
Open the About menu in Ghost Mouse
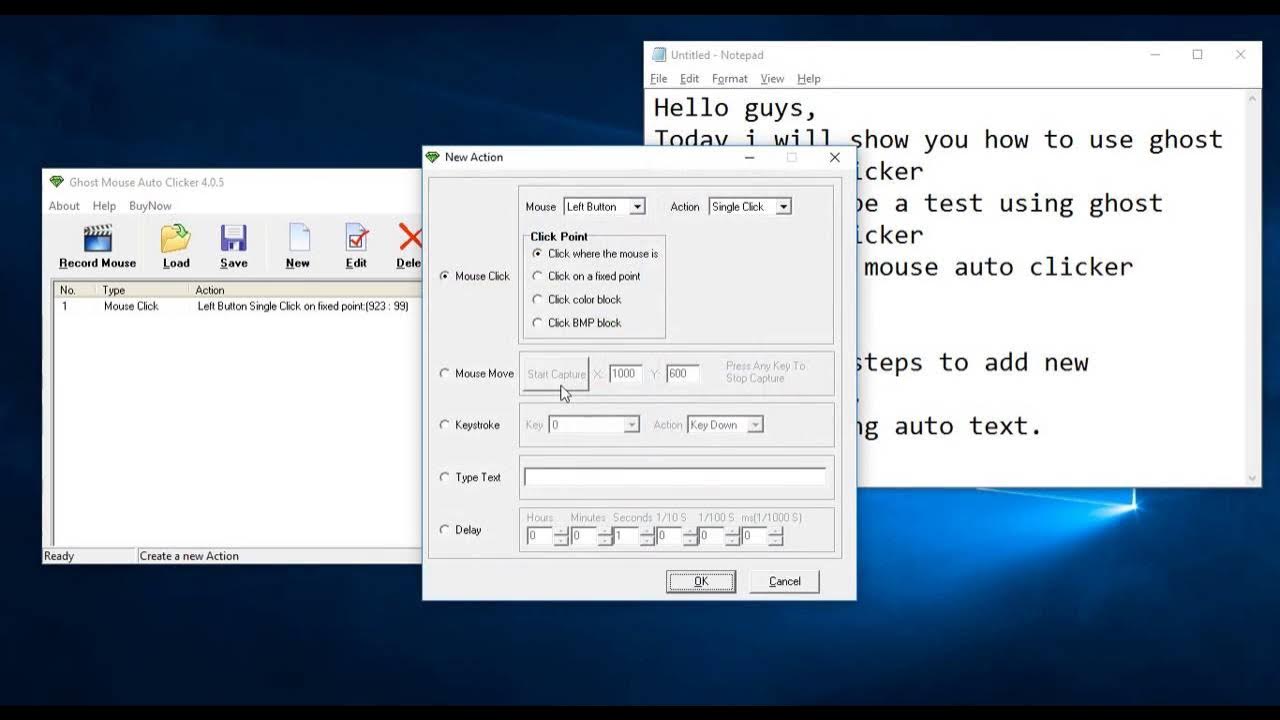pos(64,206)
